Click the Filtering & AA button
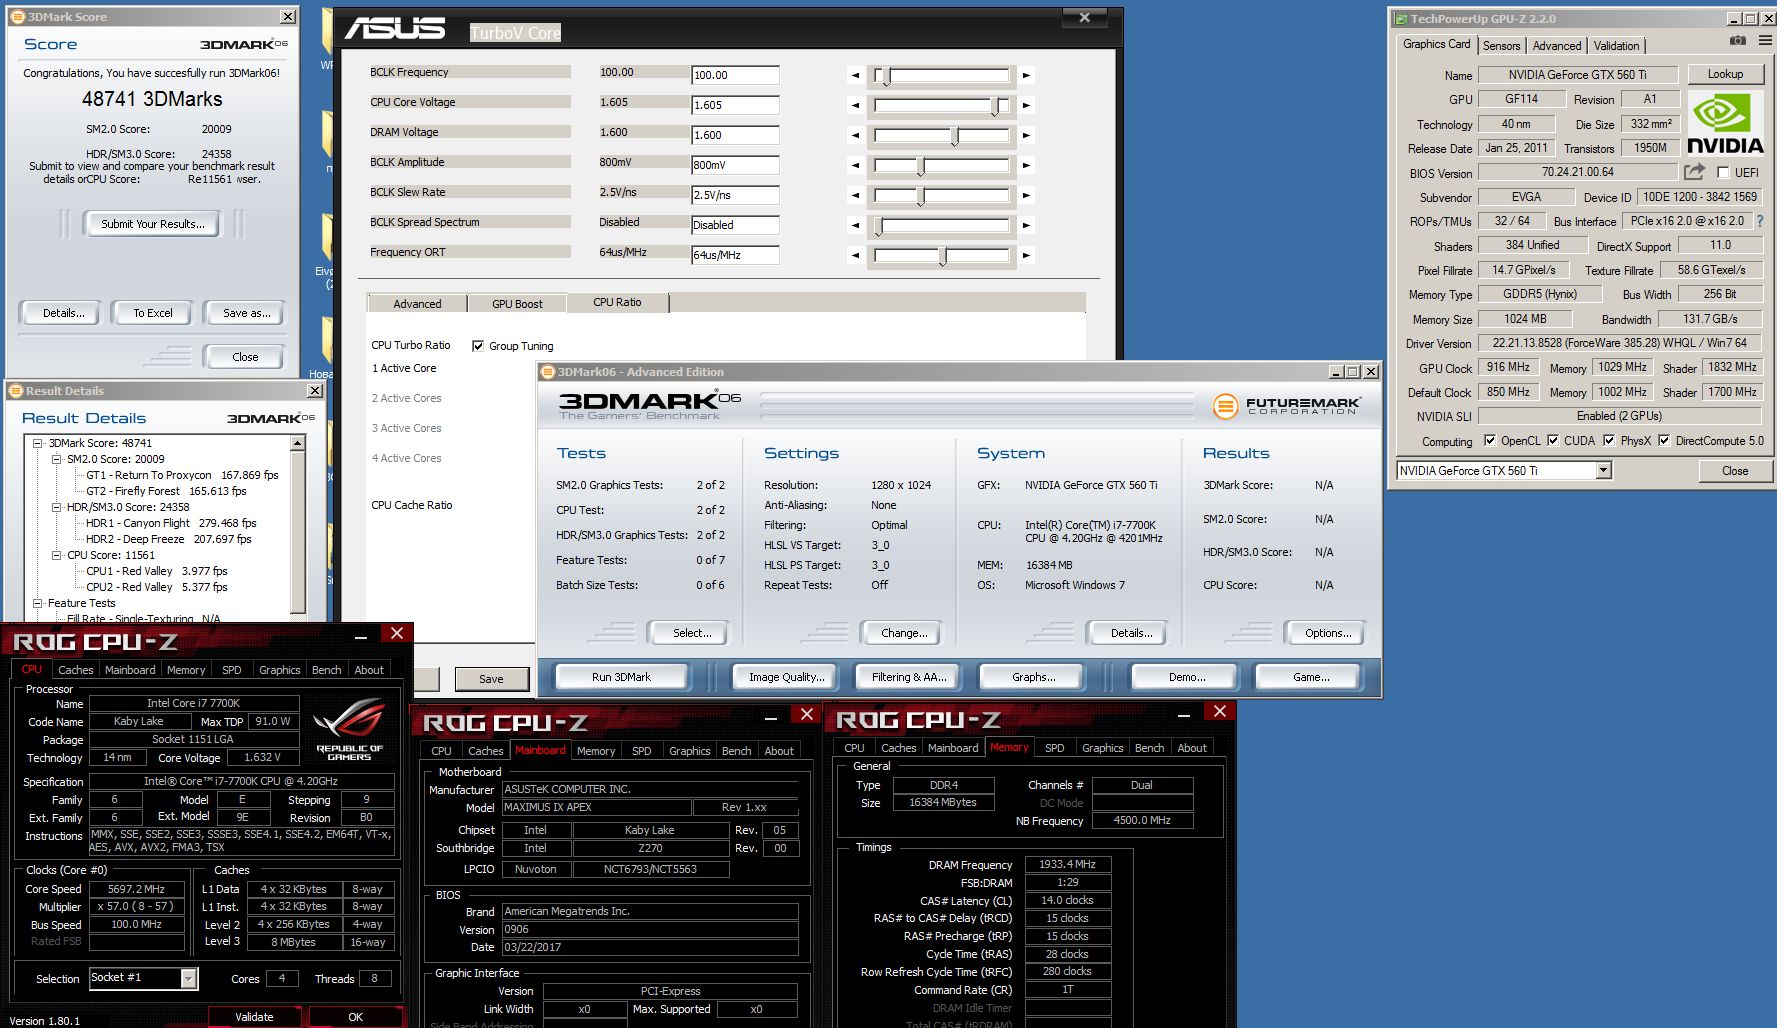Viewport: 1777px width, 1028px height. click(x=908, y=677)
